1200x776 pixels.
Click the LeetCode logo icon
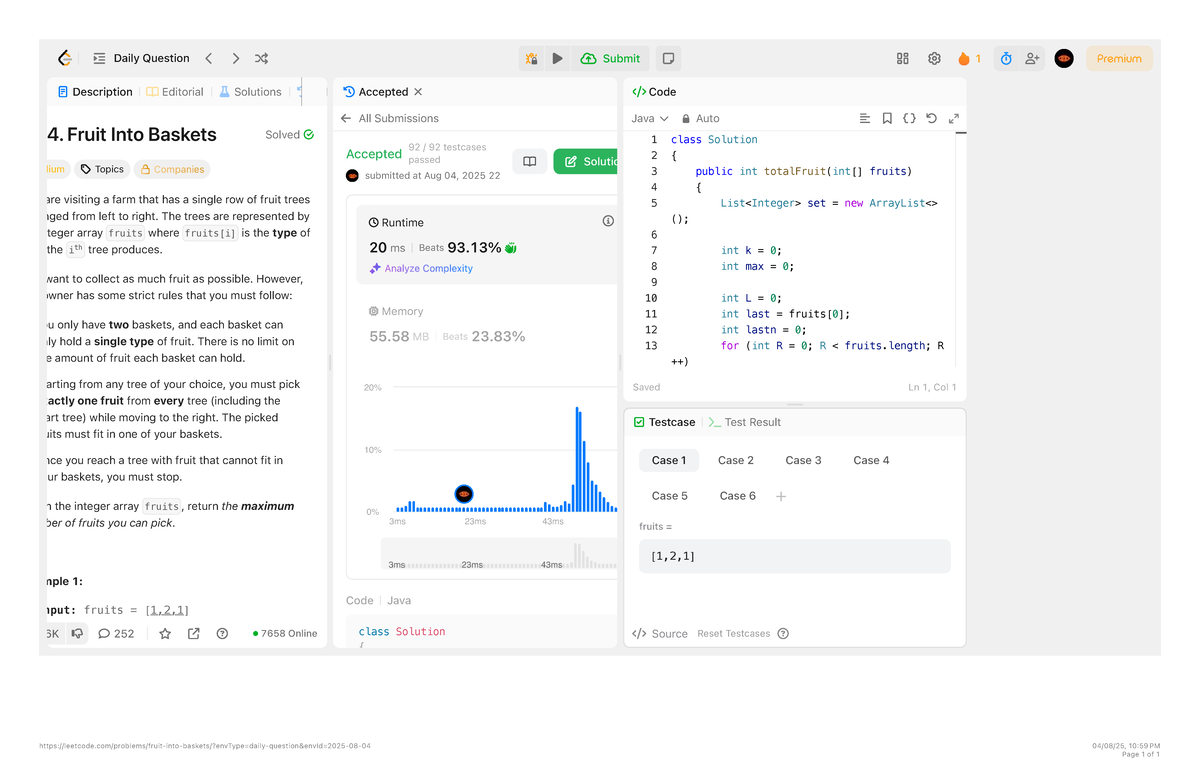[x=65, y=58]
